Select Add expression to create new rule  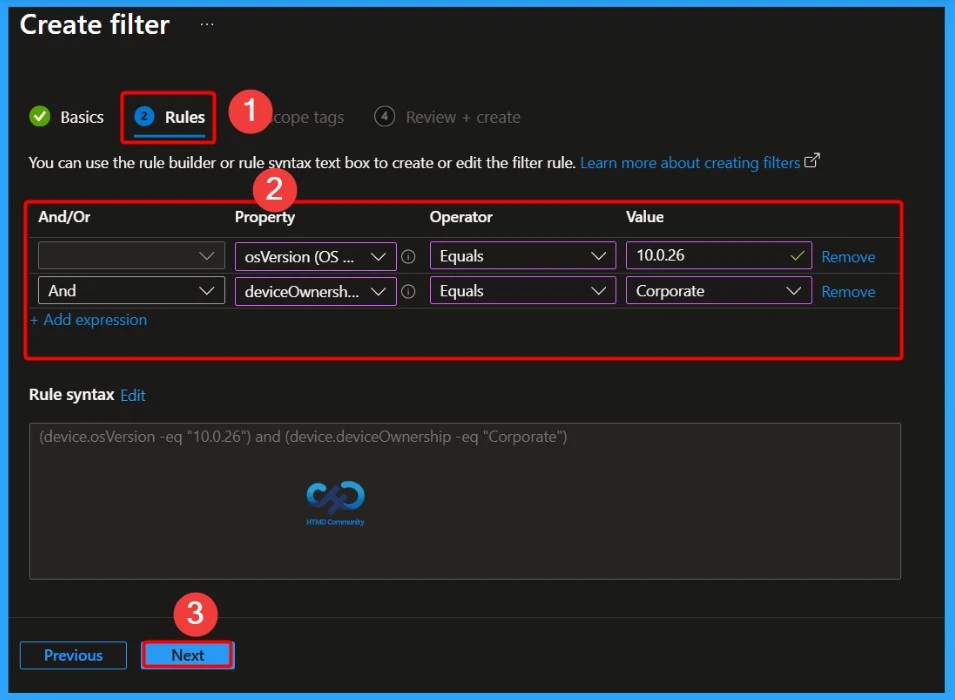(88, 319)
